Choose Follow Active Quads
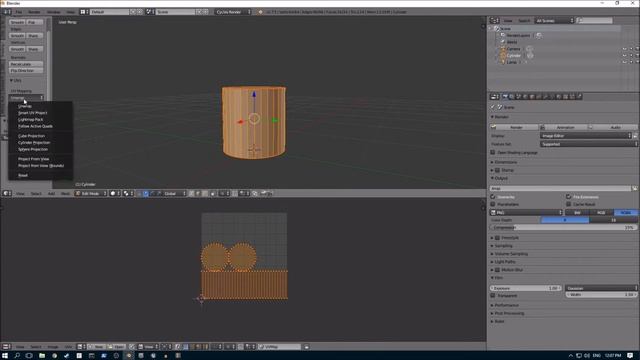640x360 pixels. pos(35,126)
